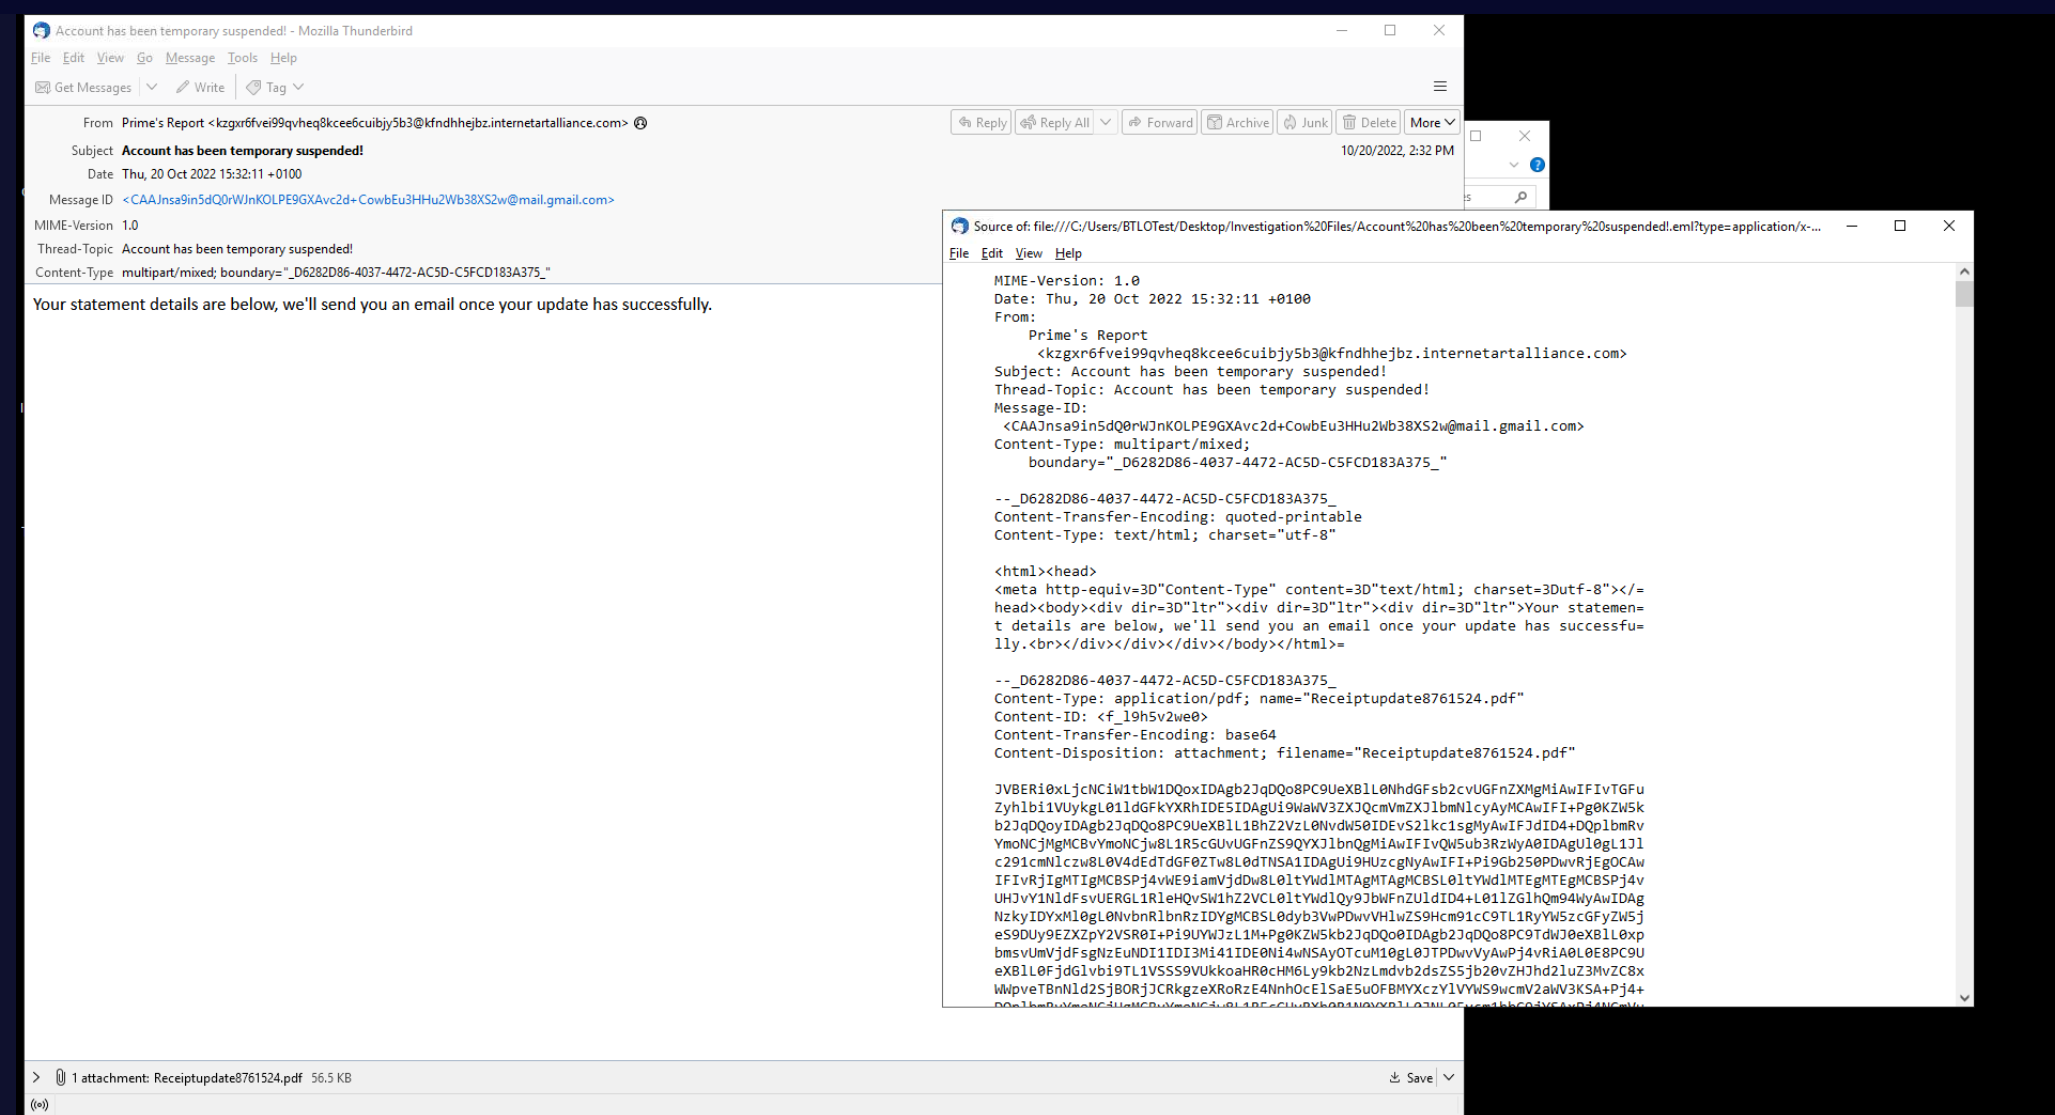This screenshot has width=2055, height=1115.
Task: Click the Message ID link
Action: coord(368,200)
